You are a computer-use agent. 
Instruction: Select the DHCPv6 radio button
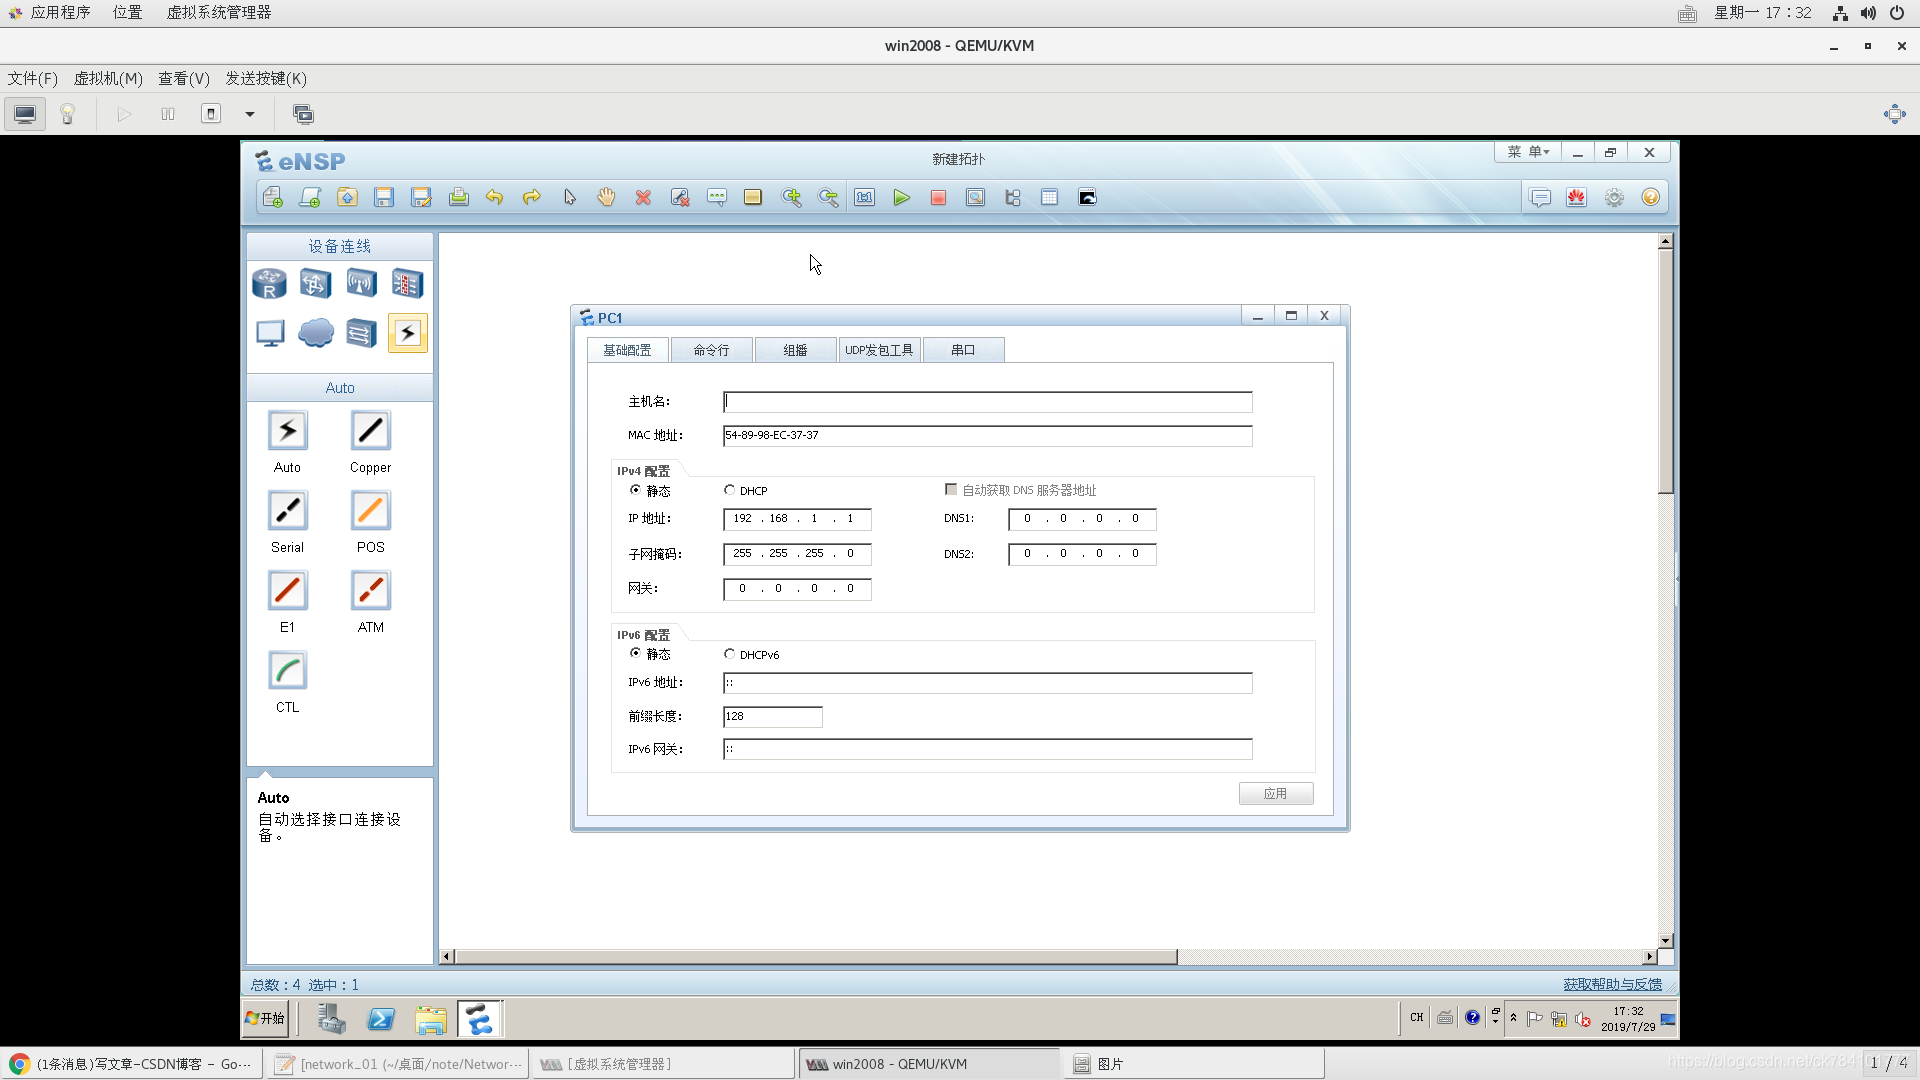pyautogui.click(x=730, y=654)
